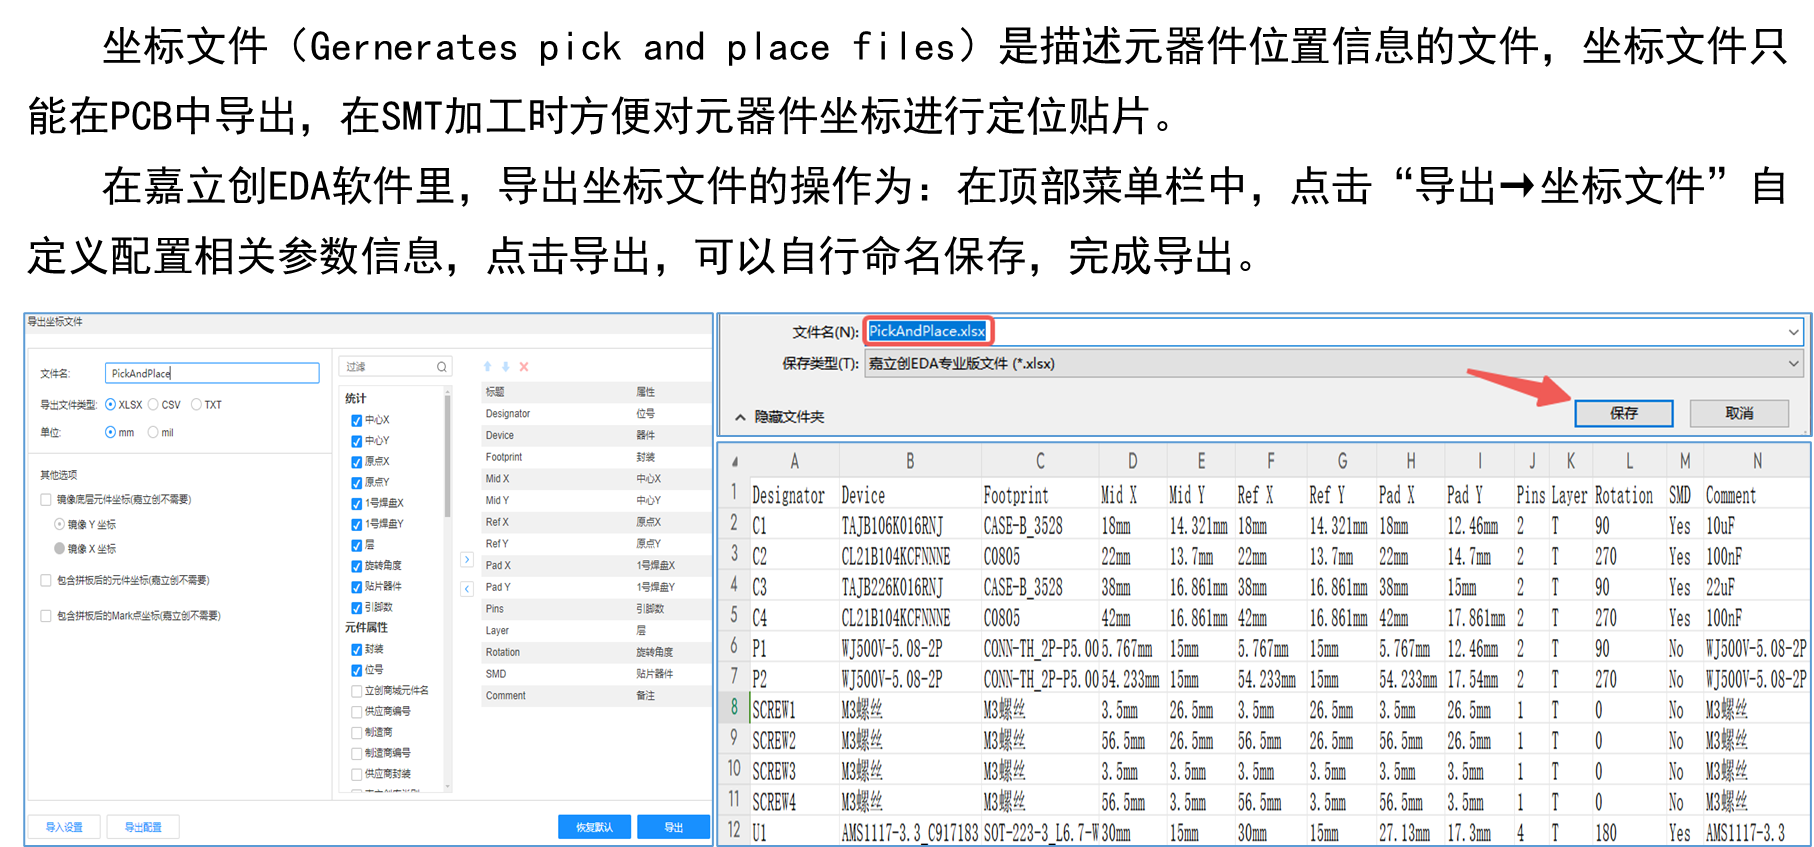
Task: Select the Comment row in the column list
Action: pos(597,696)
